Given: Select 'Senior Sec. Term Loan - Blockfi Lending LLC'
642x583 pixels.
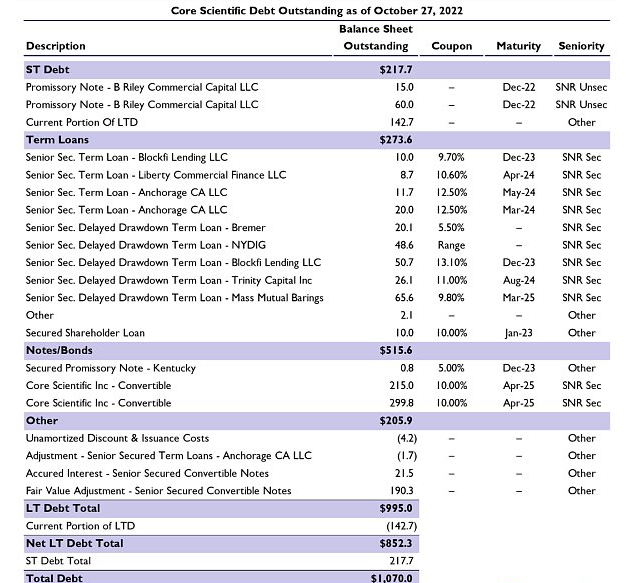Looking at the screenshot, I should pos(127,158).
